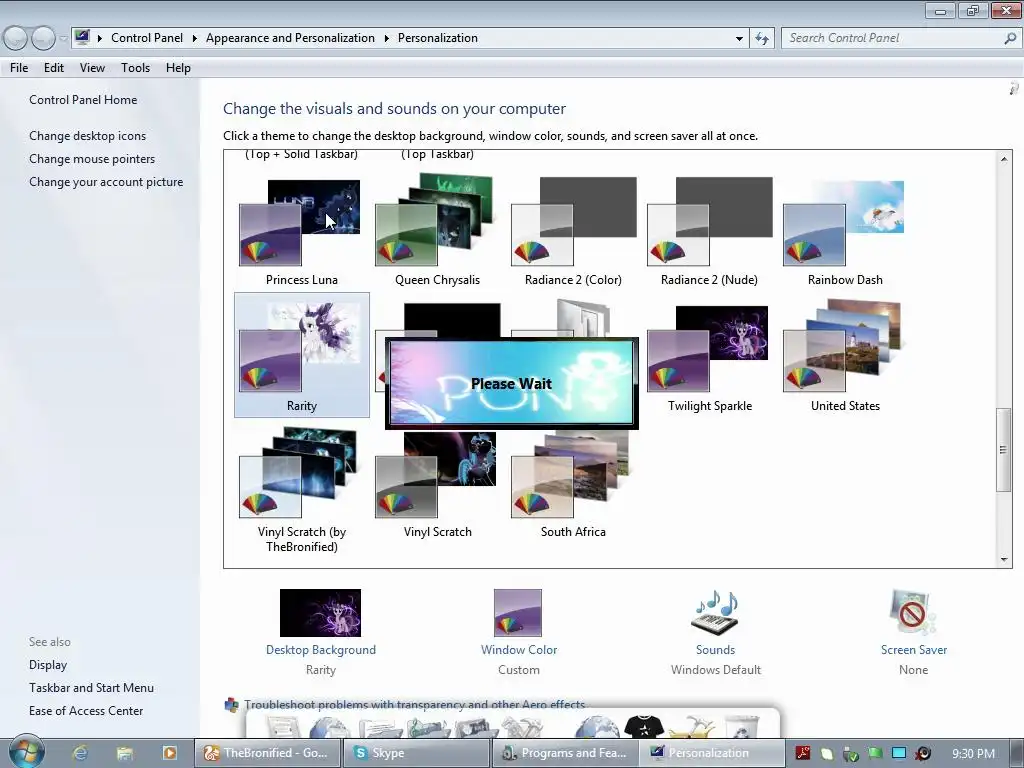This screenshot has height=768, width=1024.
Task: Open the View menu
Action: pyautogui.click(x=92, y=68)
